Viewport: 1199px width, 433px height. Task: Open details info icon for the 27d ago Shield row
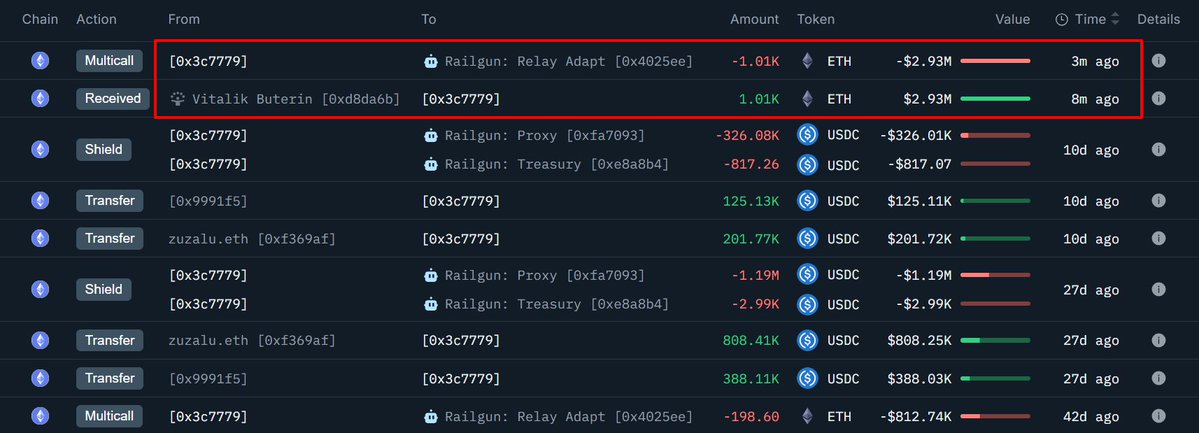point(1158,289)
